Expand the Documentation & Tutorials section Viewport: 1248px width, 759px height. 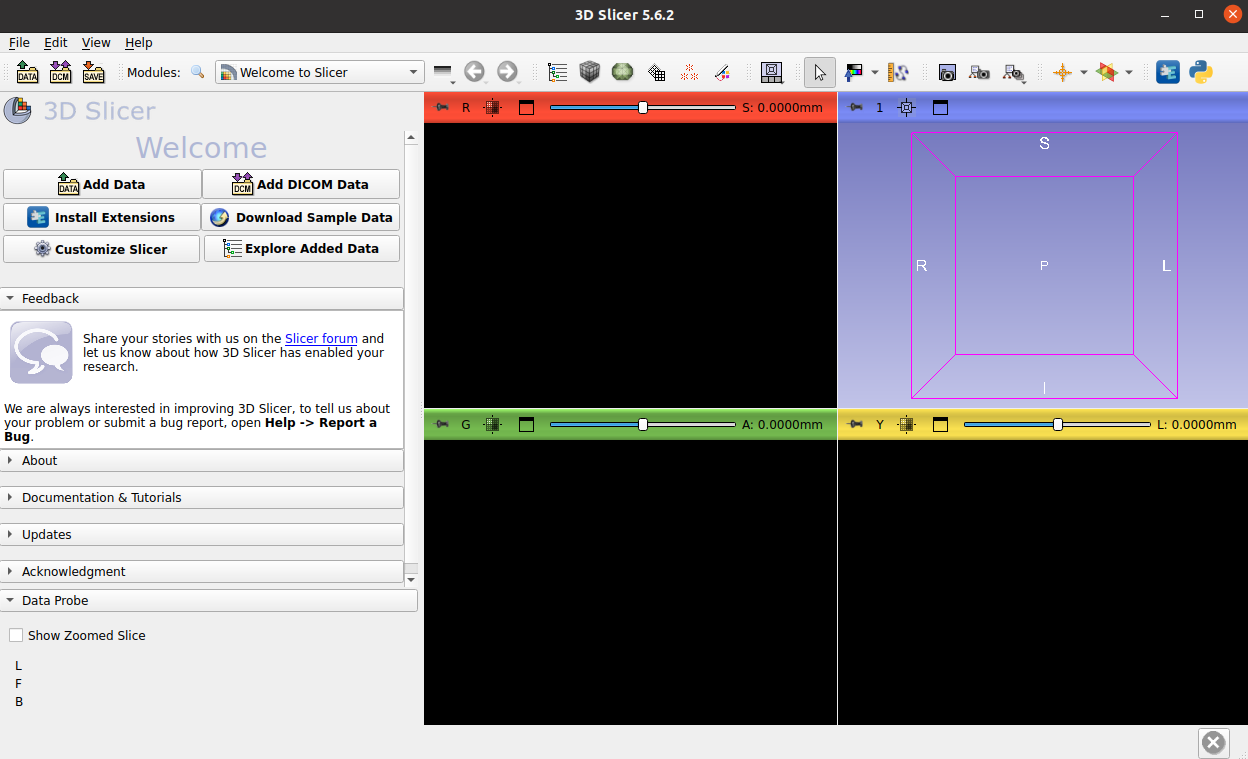pos(202,497)
